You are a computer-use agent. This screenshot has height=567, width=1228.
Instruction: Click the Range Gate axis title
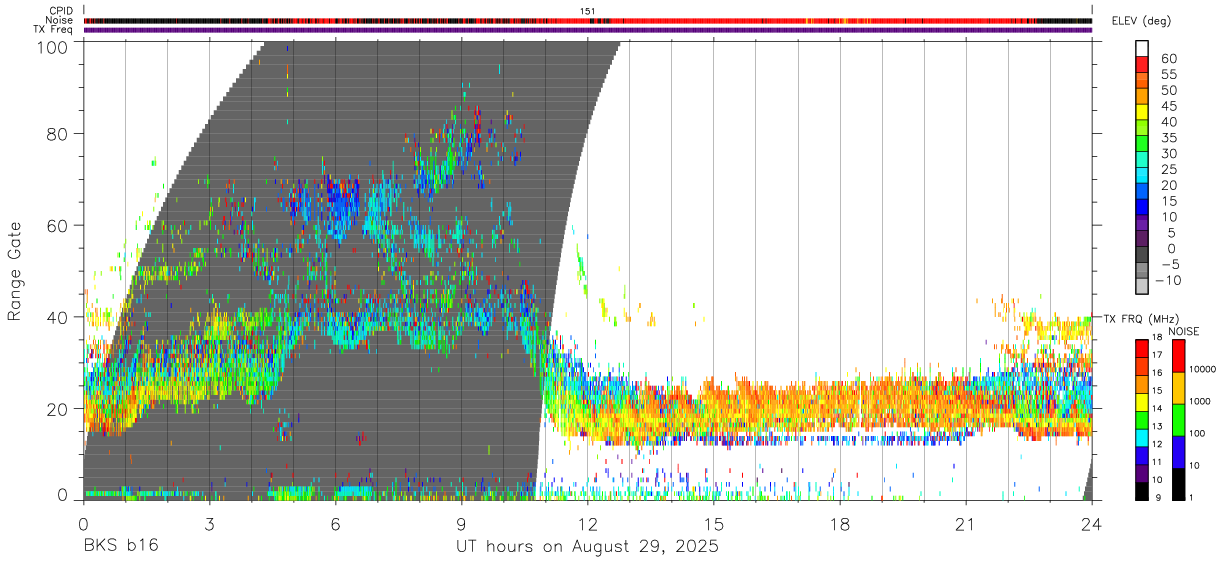click(x=15, y=270)
